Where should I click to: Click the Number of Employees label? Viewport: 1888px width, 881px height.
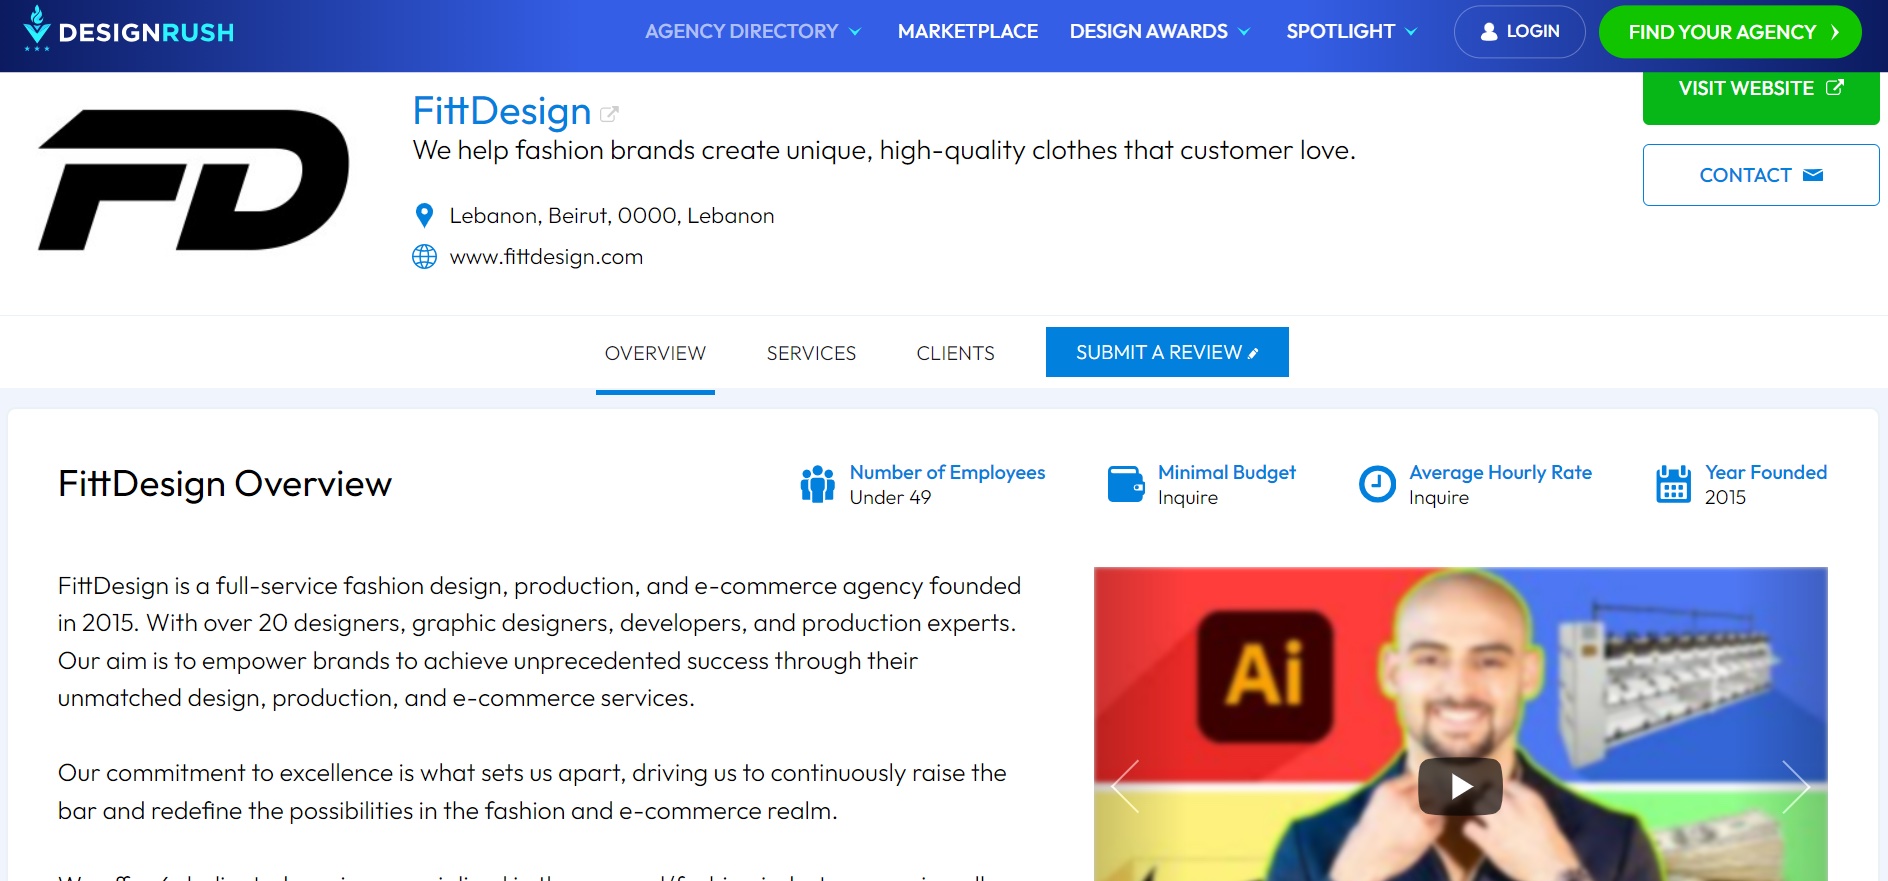(947, 472)
